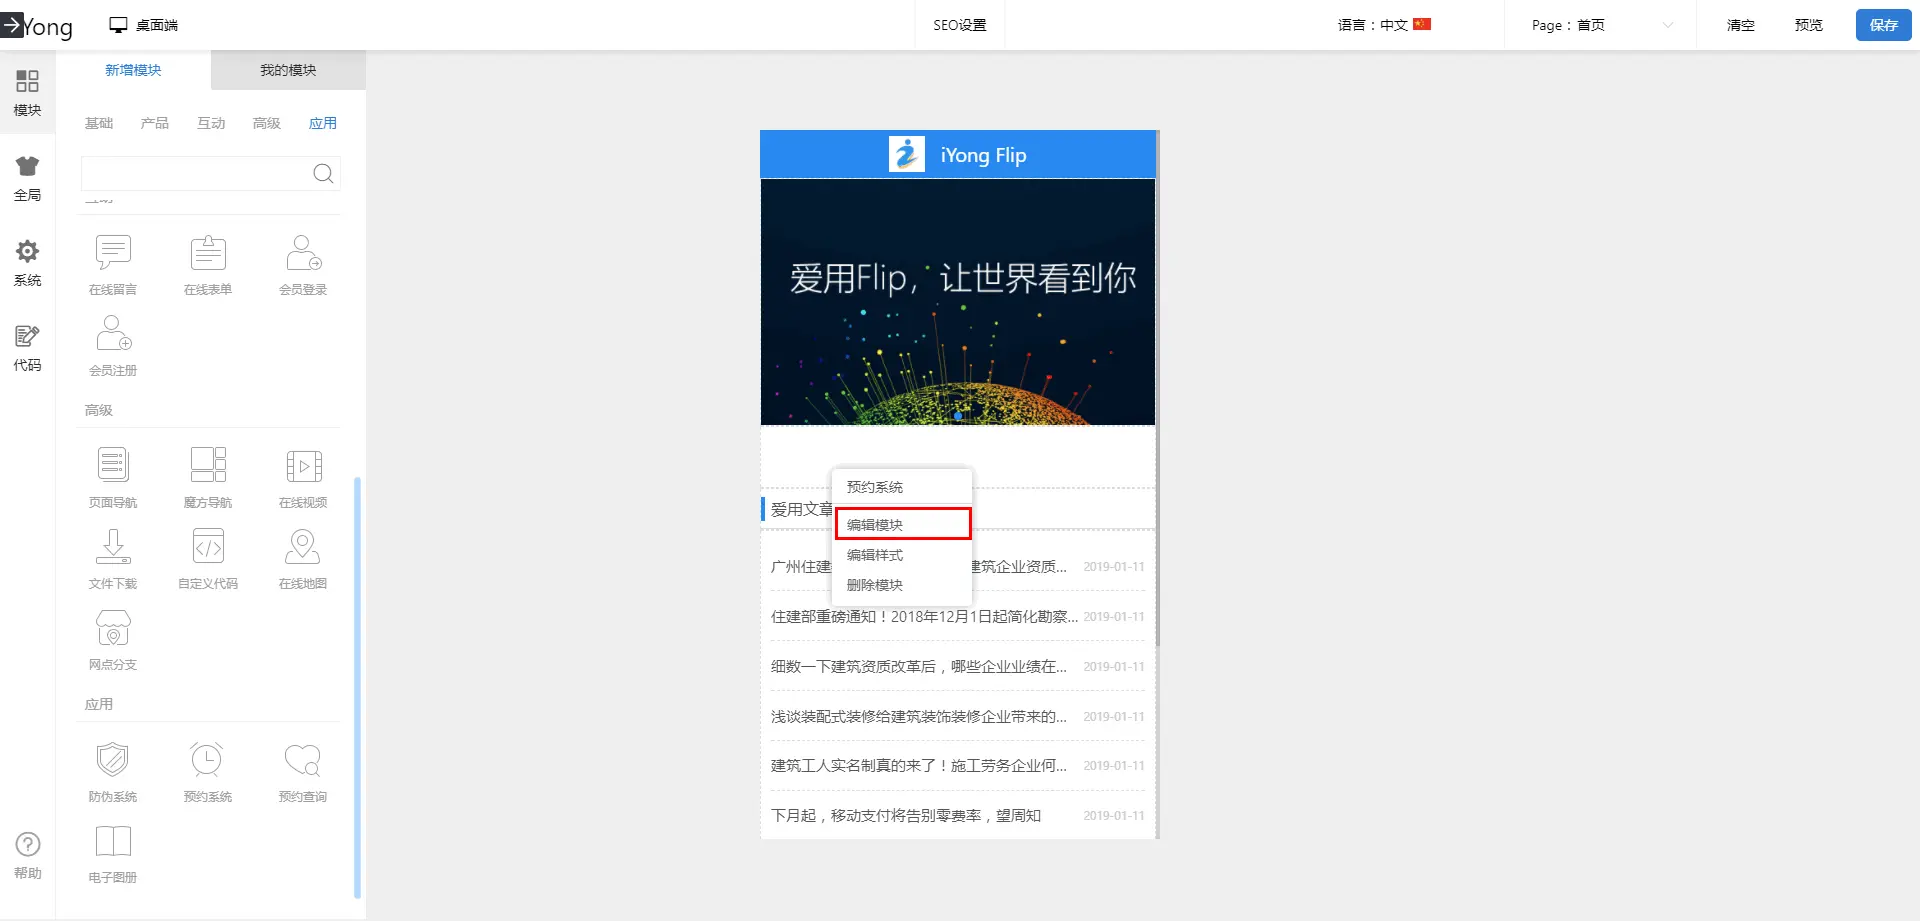Insert the 在线视频 video module icon

point(303,466)
